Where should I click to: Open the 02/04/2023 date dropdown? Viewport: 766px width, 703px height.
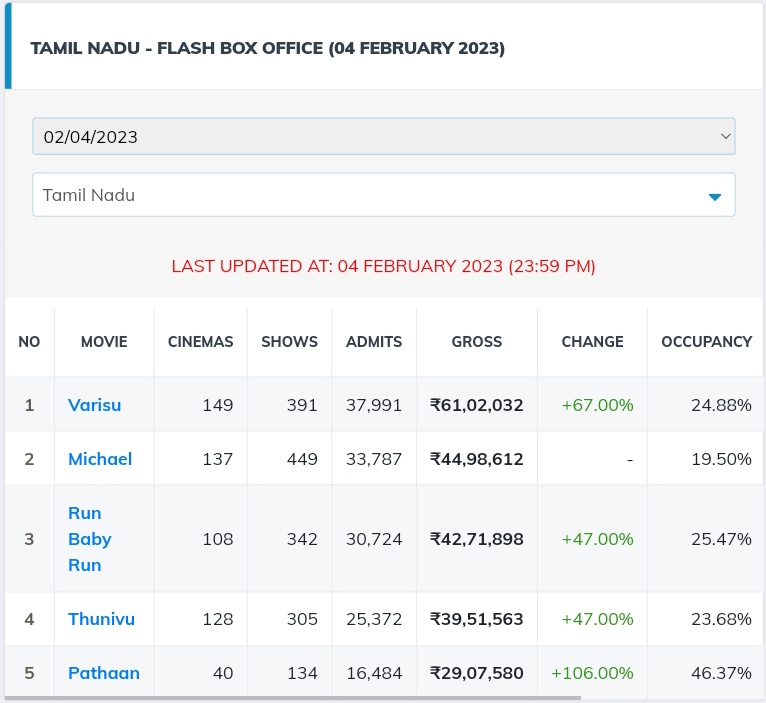(383, 136)
